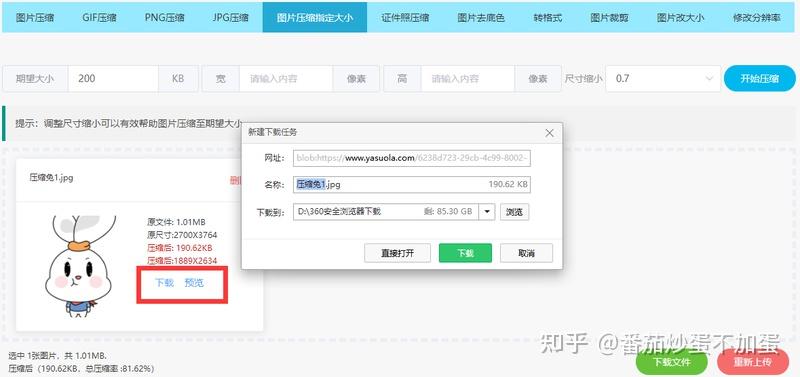Select the 图片压缩指定大小 tab
The width and height of the screenshot is (800, 377).
point(315,17)
